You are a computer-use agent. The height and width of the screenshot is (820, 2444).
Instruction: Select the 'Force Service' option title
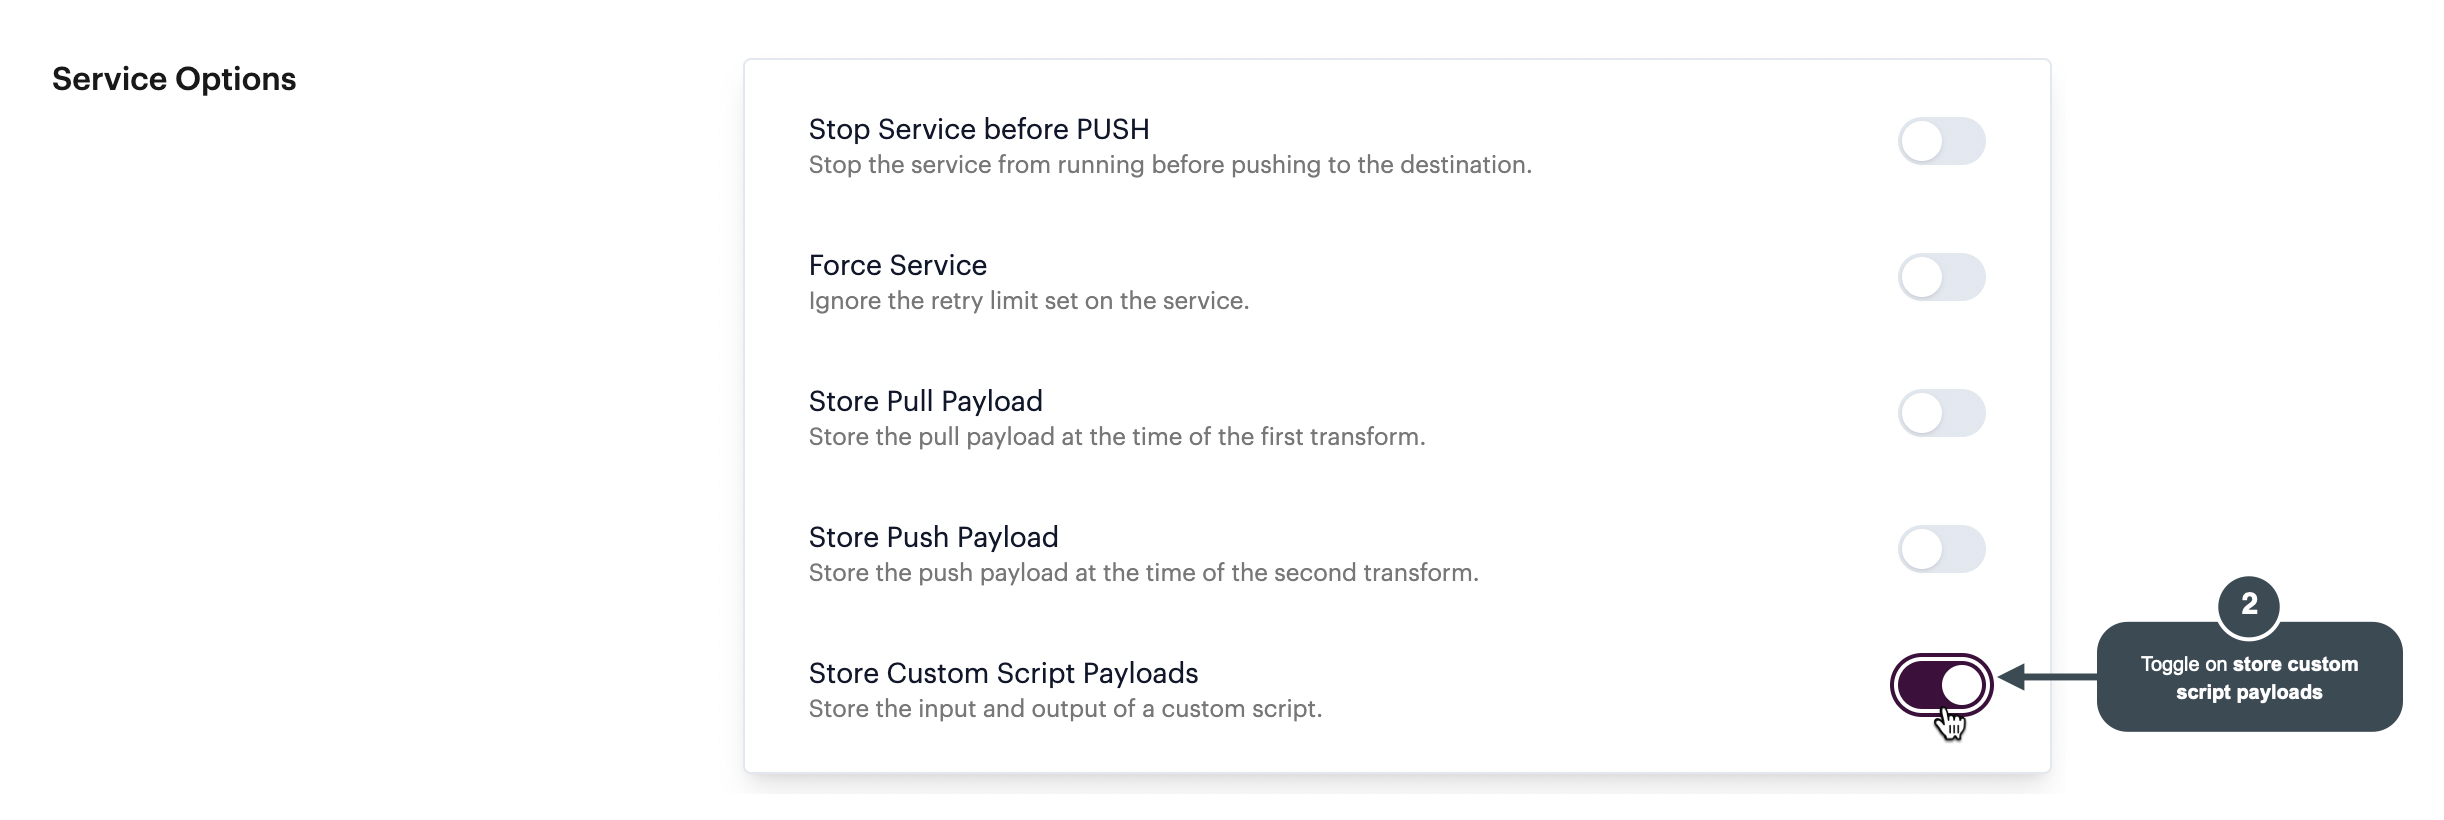897,265
